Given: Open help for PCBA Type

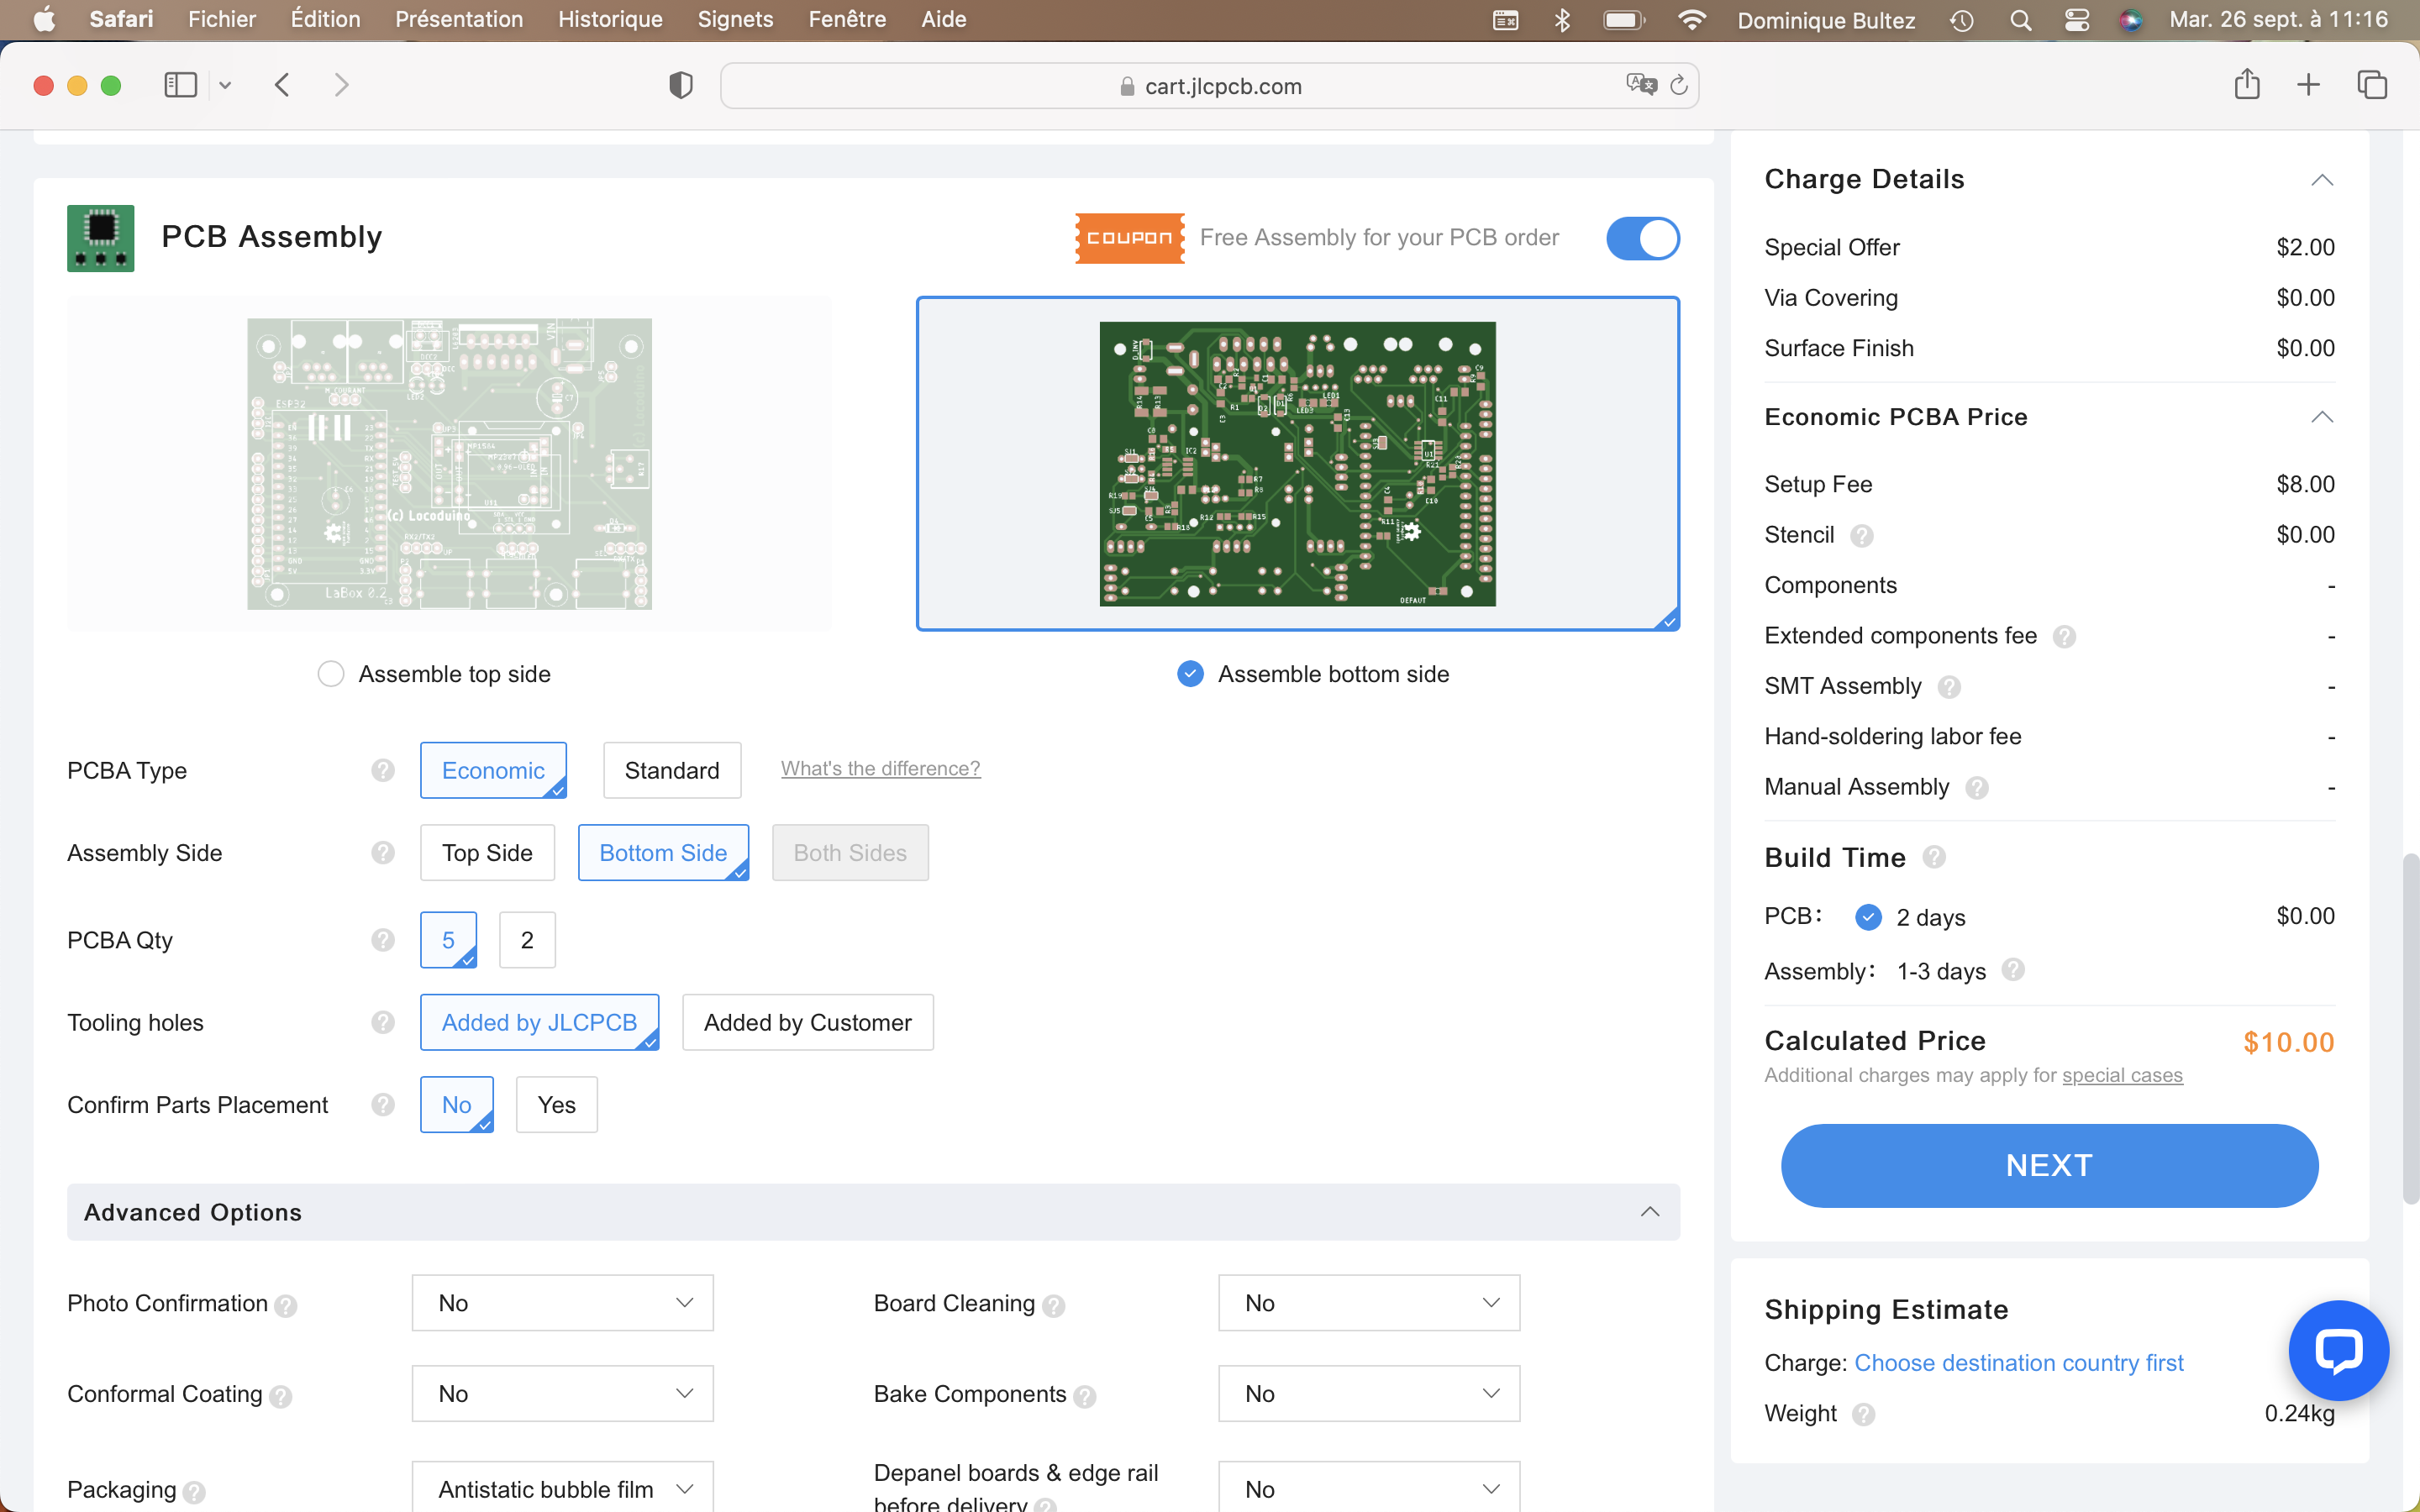Looking at the screenshot, I should (383, 770).
